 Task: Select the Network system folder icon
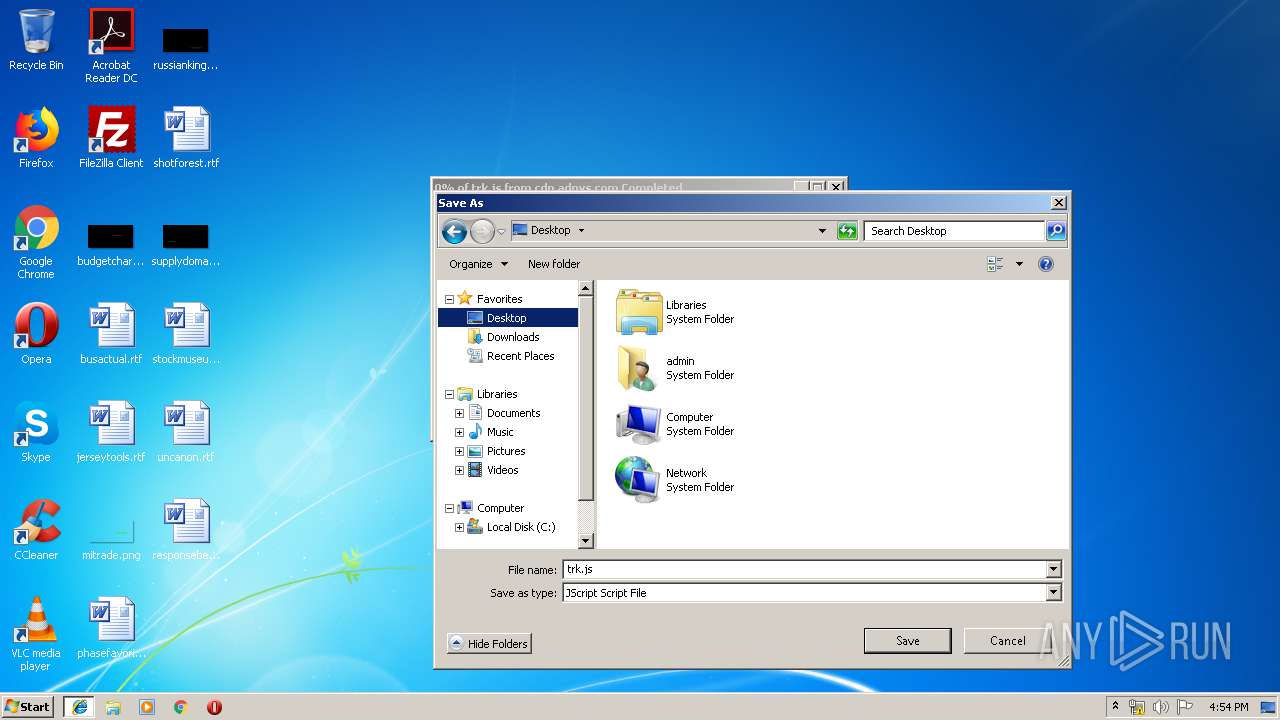coord(637,480)
